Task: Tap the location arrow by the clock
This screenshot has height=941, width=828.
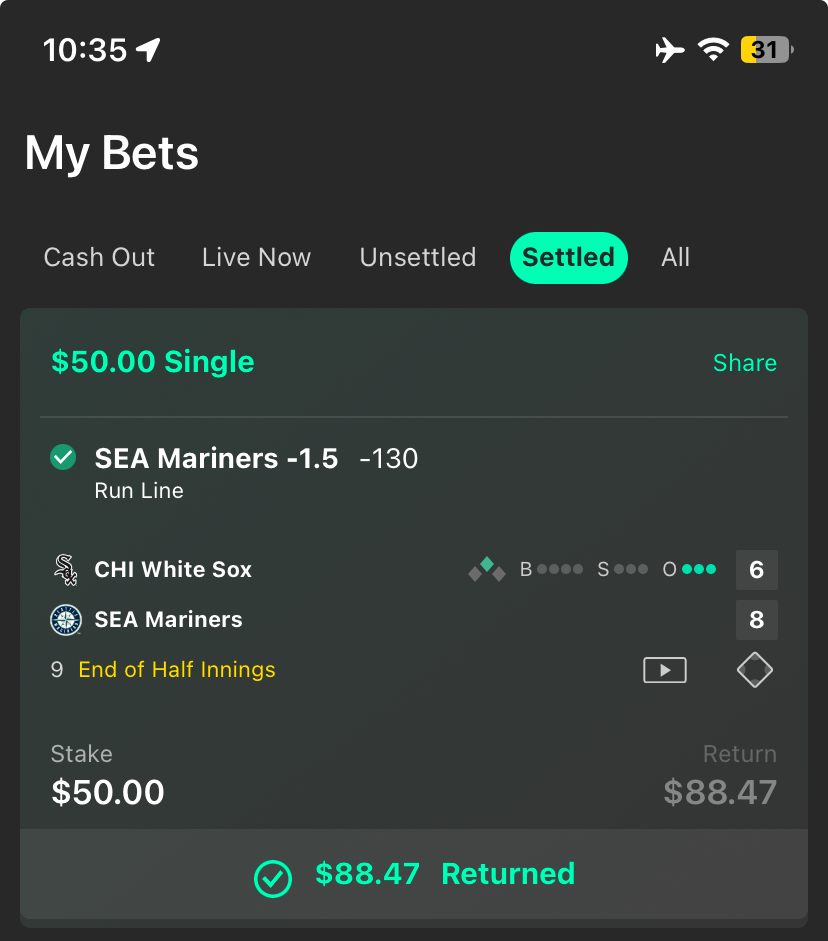Action: tap(148, 49)
